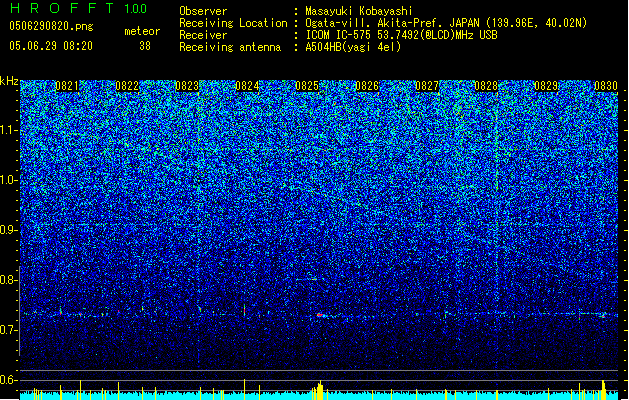Click the 0829 time marker label
629x400 pixels.
(546, 86)
